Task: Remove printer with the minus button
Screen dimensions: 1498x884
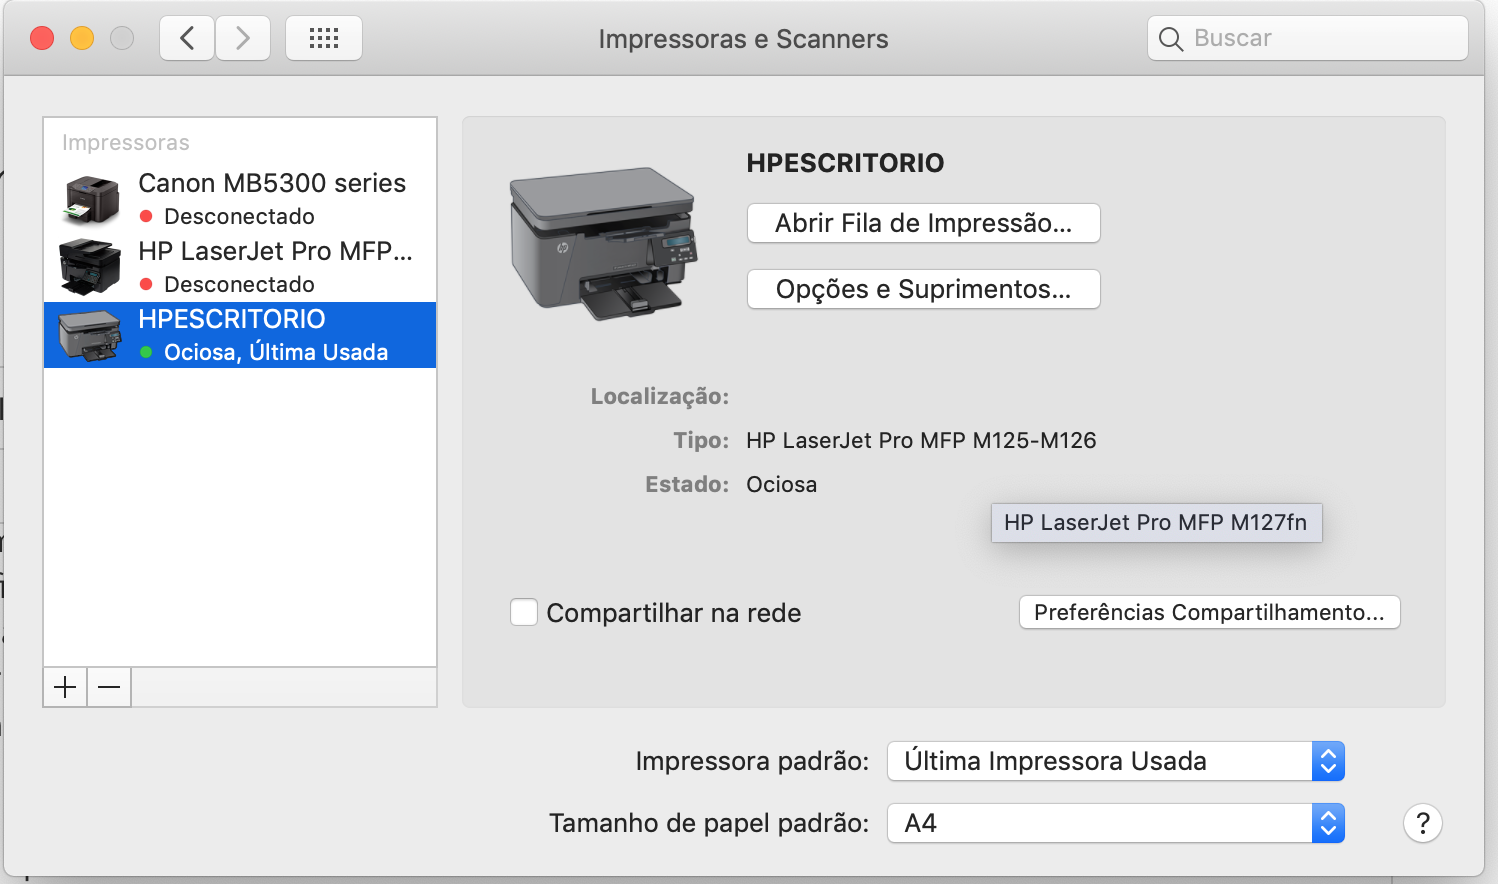Action: coord(109,687)
